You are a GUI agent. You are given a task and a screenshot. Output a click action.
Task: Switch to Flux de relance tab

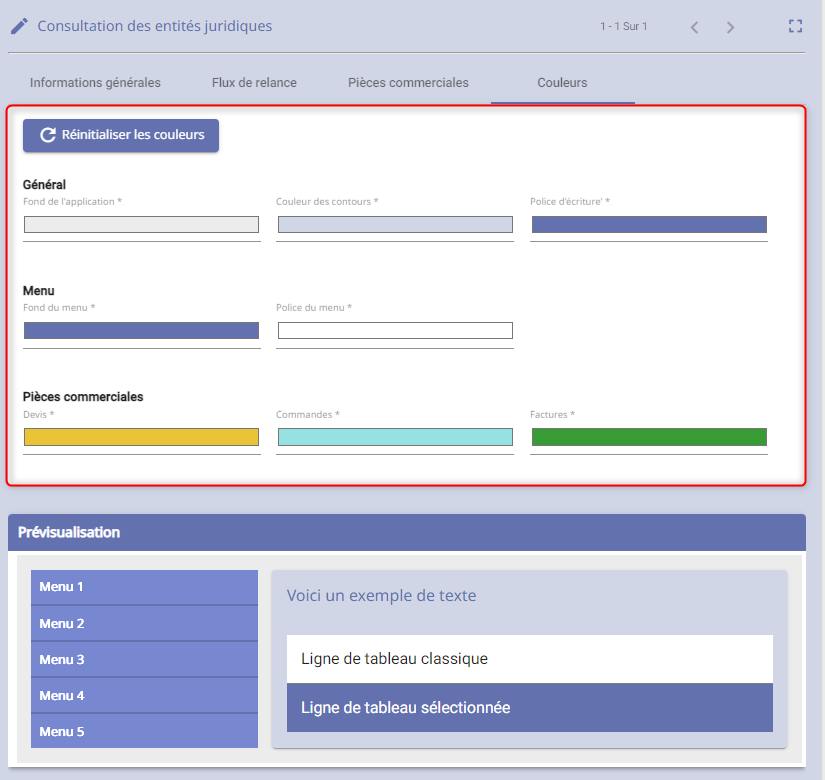tap(254, 83)
